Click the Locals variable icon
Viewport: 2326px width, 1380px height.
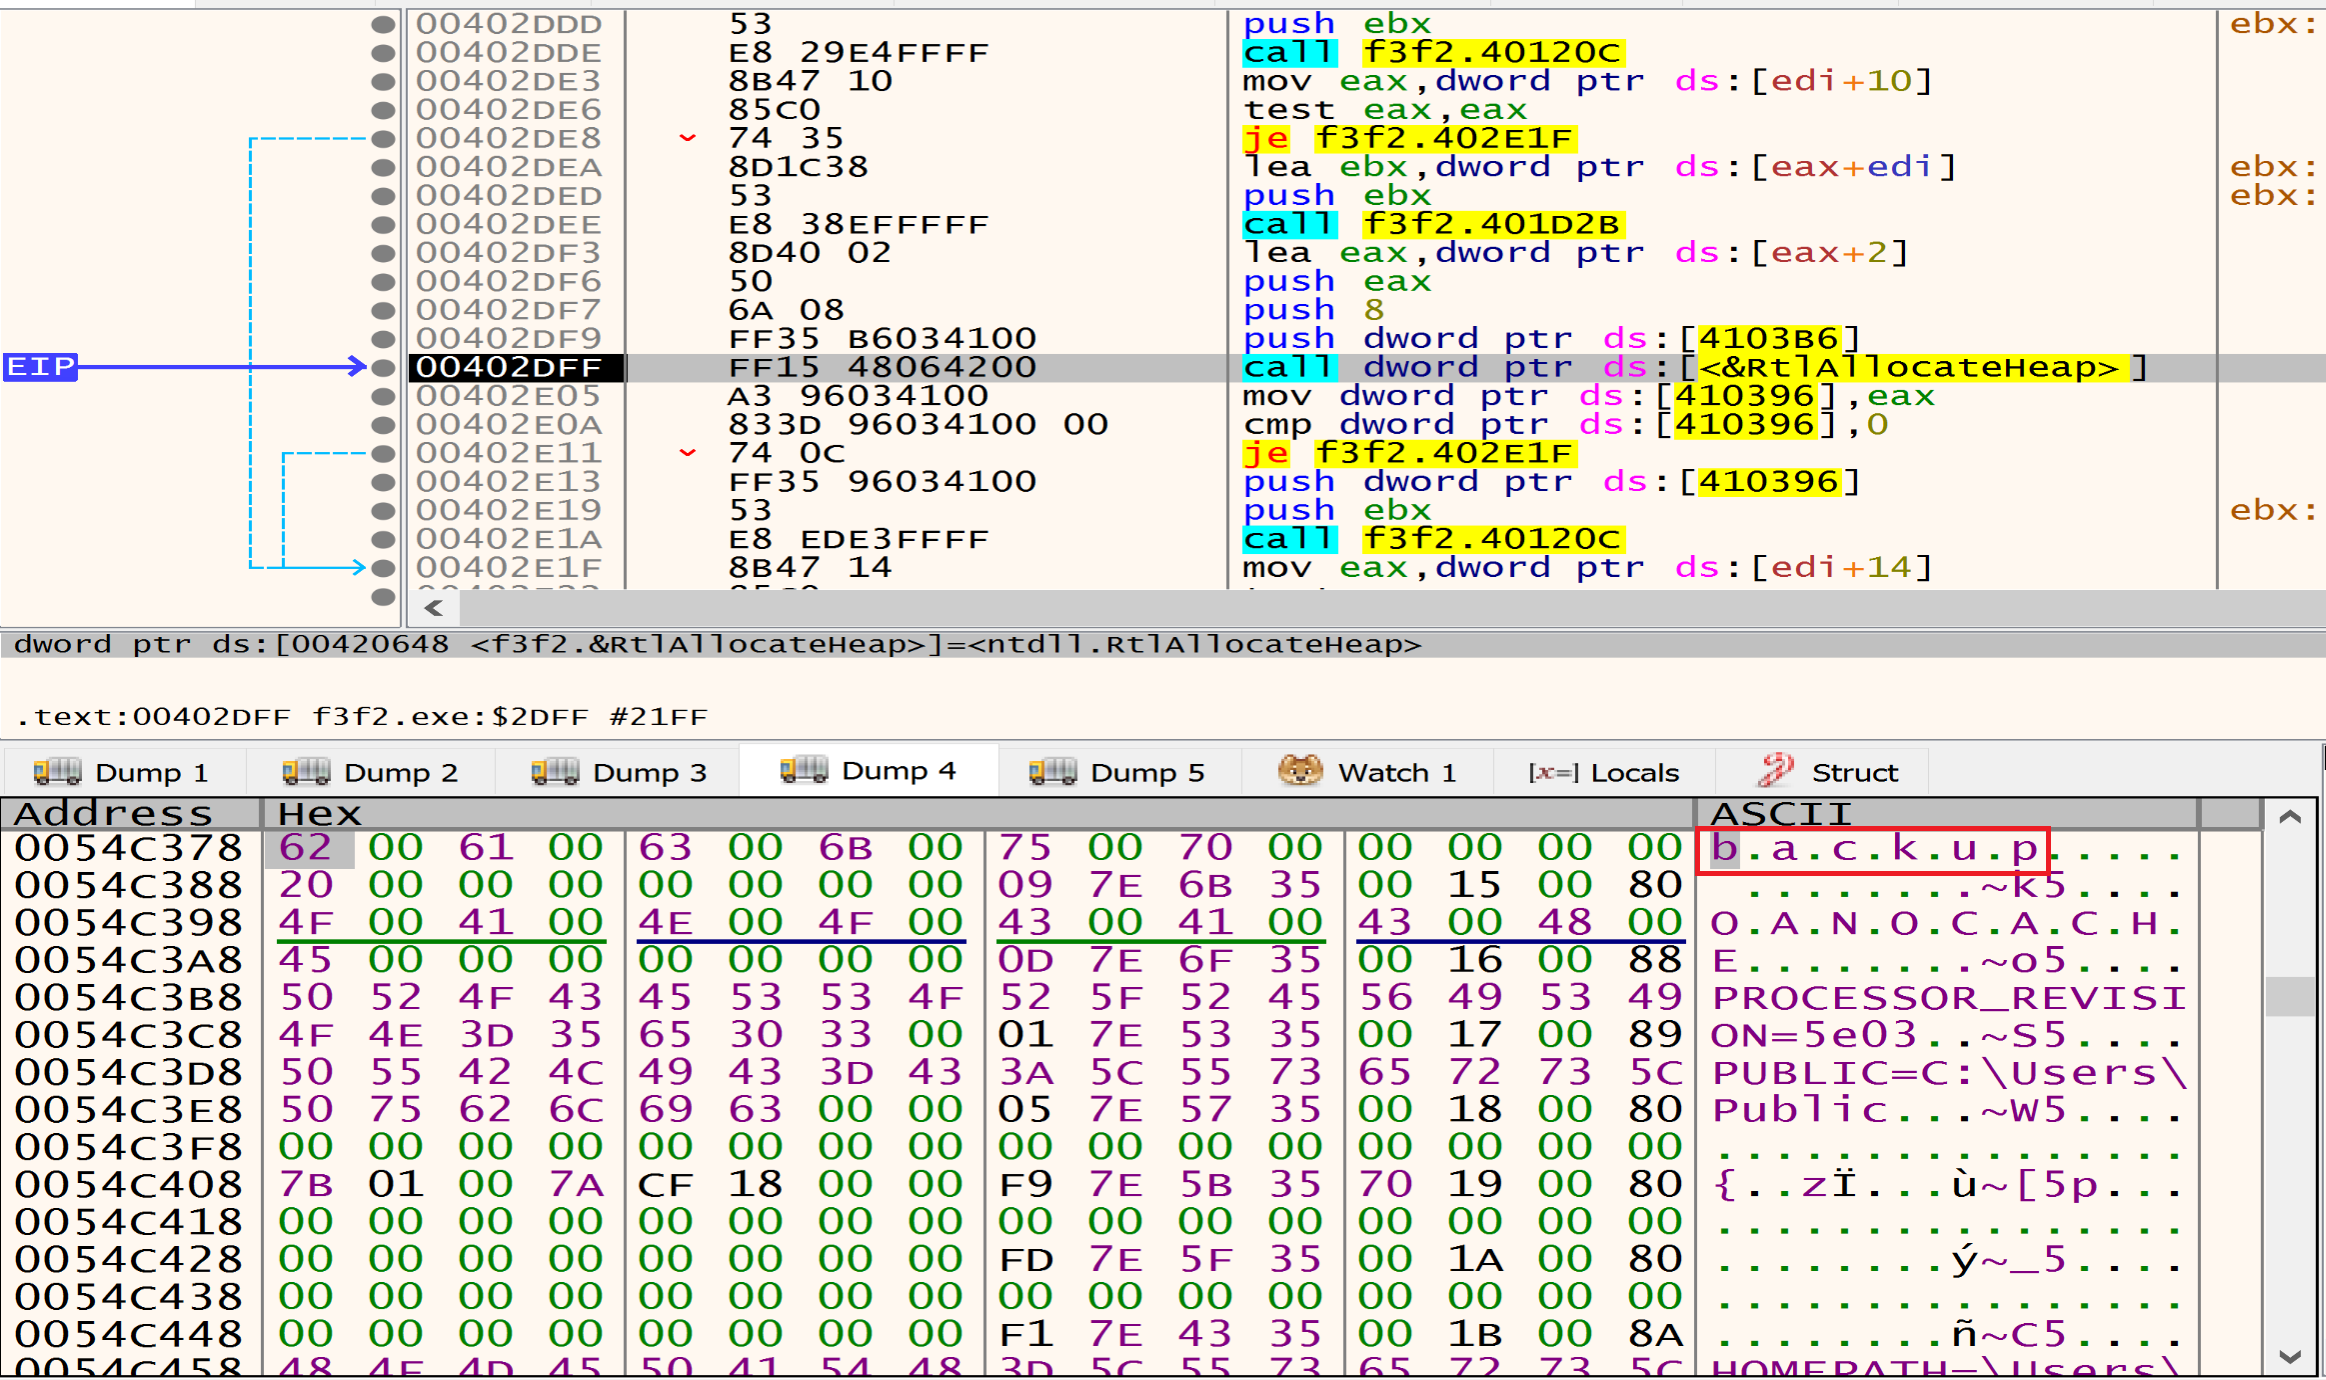tap(1553, 772)
